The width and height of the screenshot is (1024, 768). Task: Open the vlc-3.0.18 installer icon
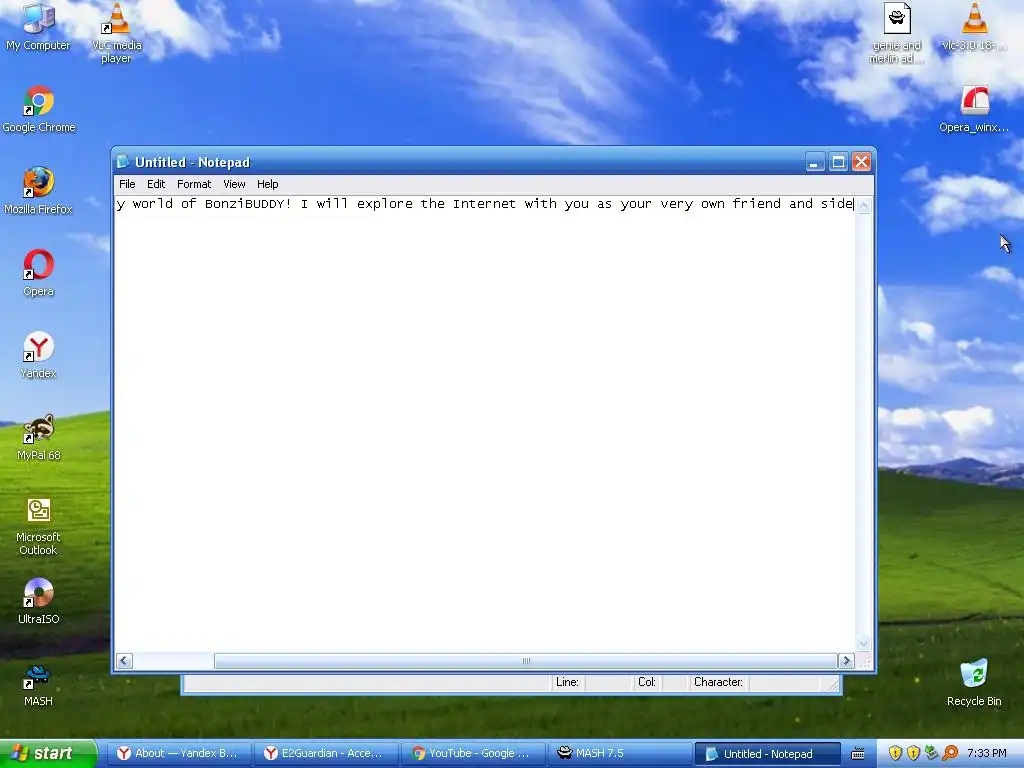click(x=974, y=26)
